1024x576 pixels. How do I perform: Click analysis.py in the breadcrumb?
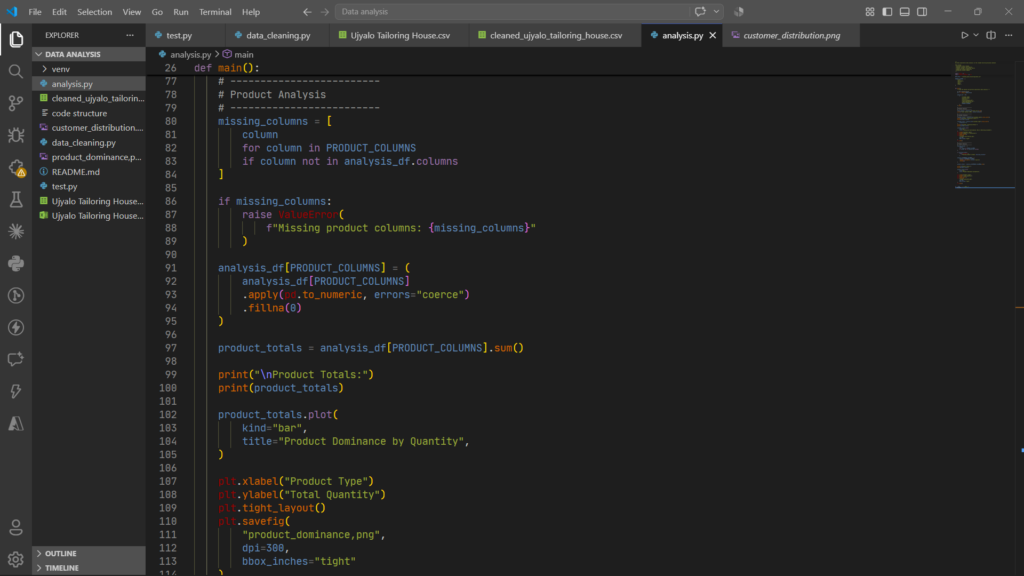click(x=190, y=54)
